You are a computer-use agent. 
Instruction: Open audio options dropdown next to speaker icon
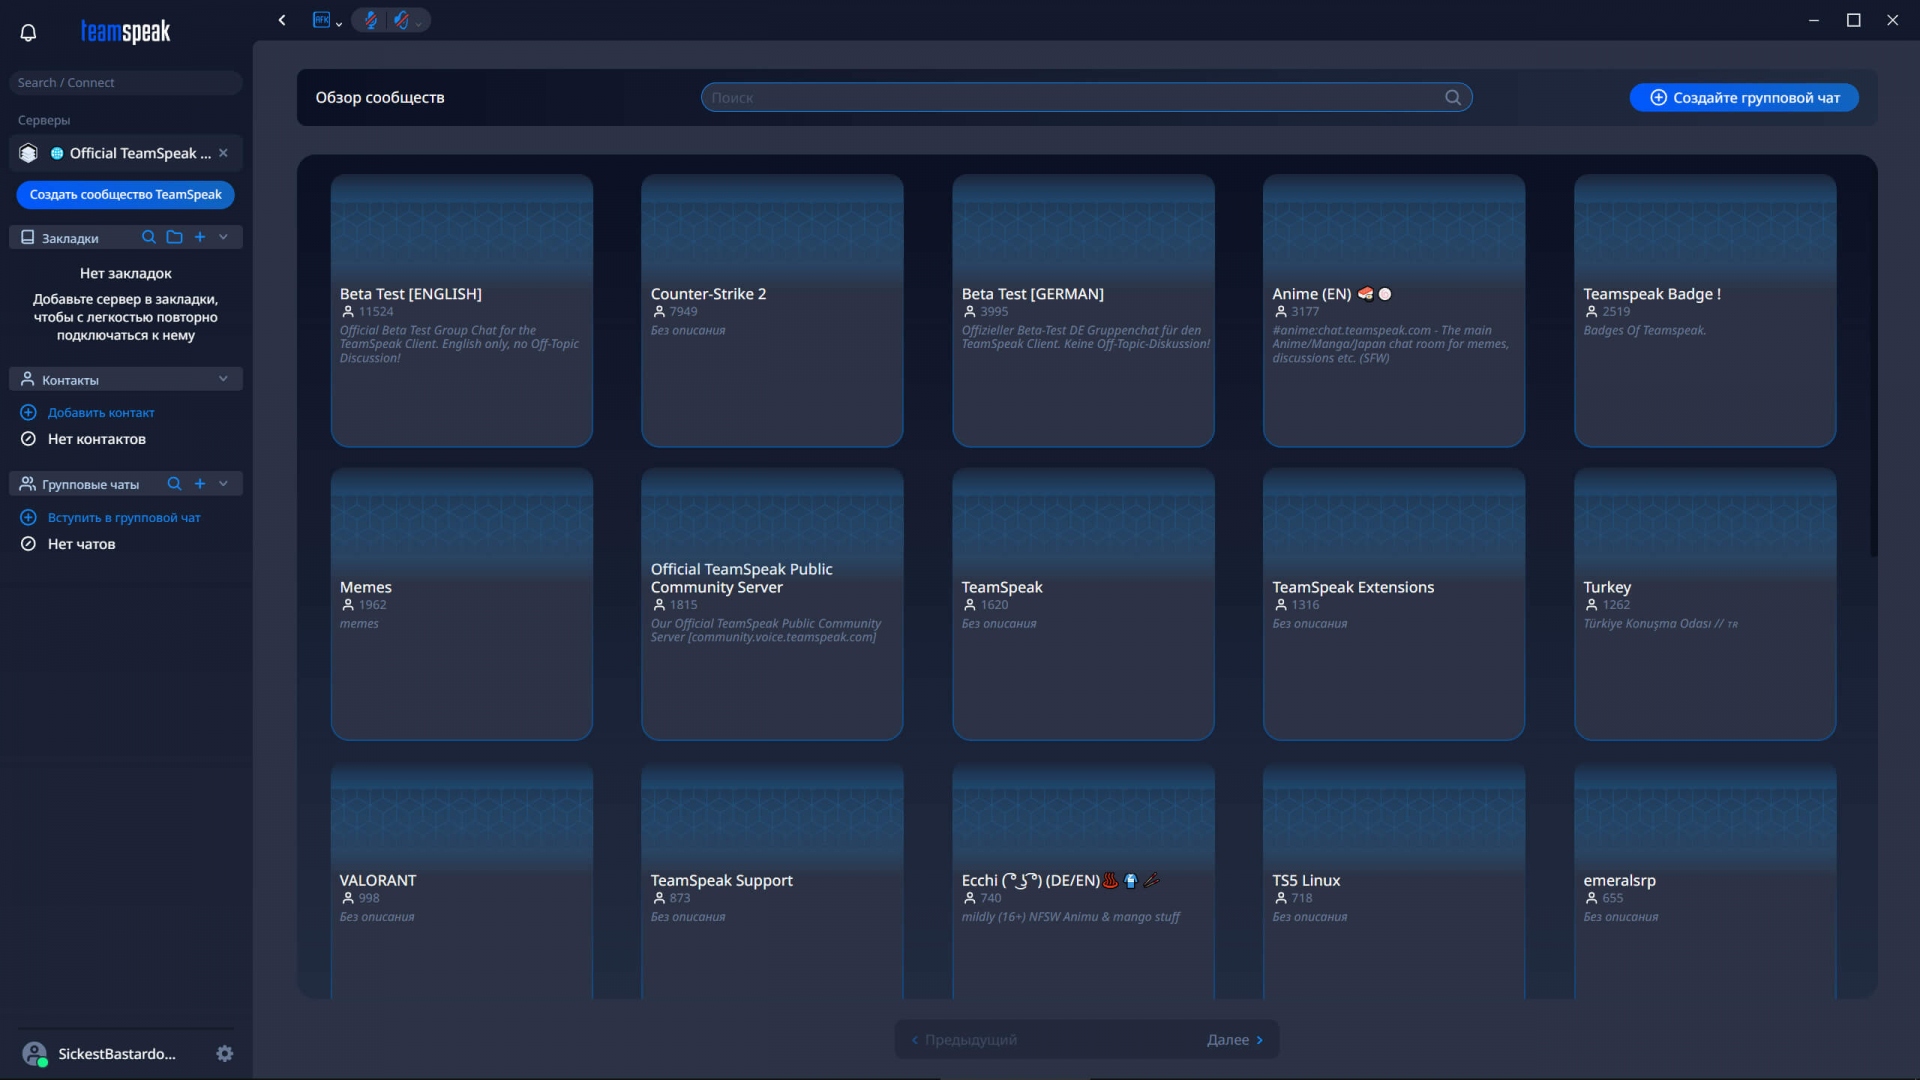pos(419,23)
